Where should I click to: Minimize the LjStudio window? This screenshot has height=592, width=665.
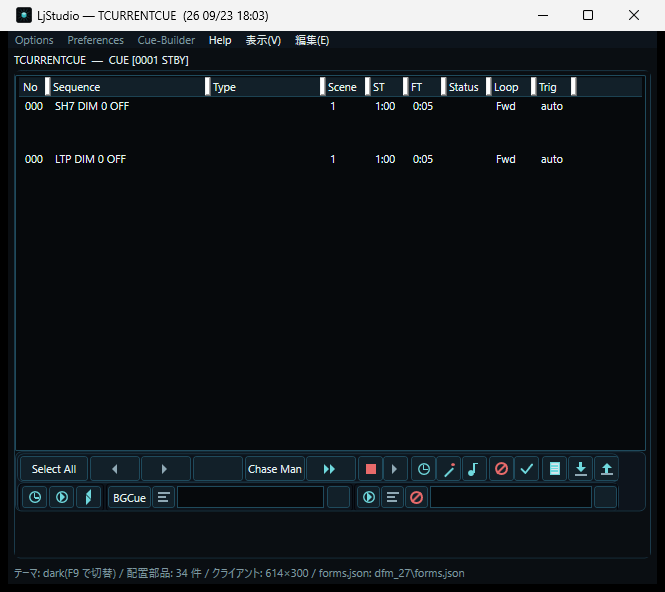point(543,15)
